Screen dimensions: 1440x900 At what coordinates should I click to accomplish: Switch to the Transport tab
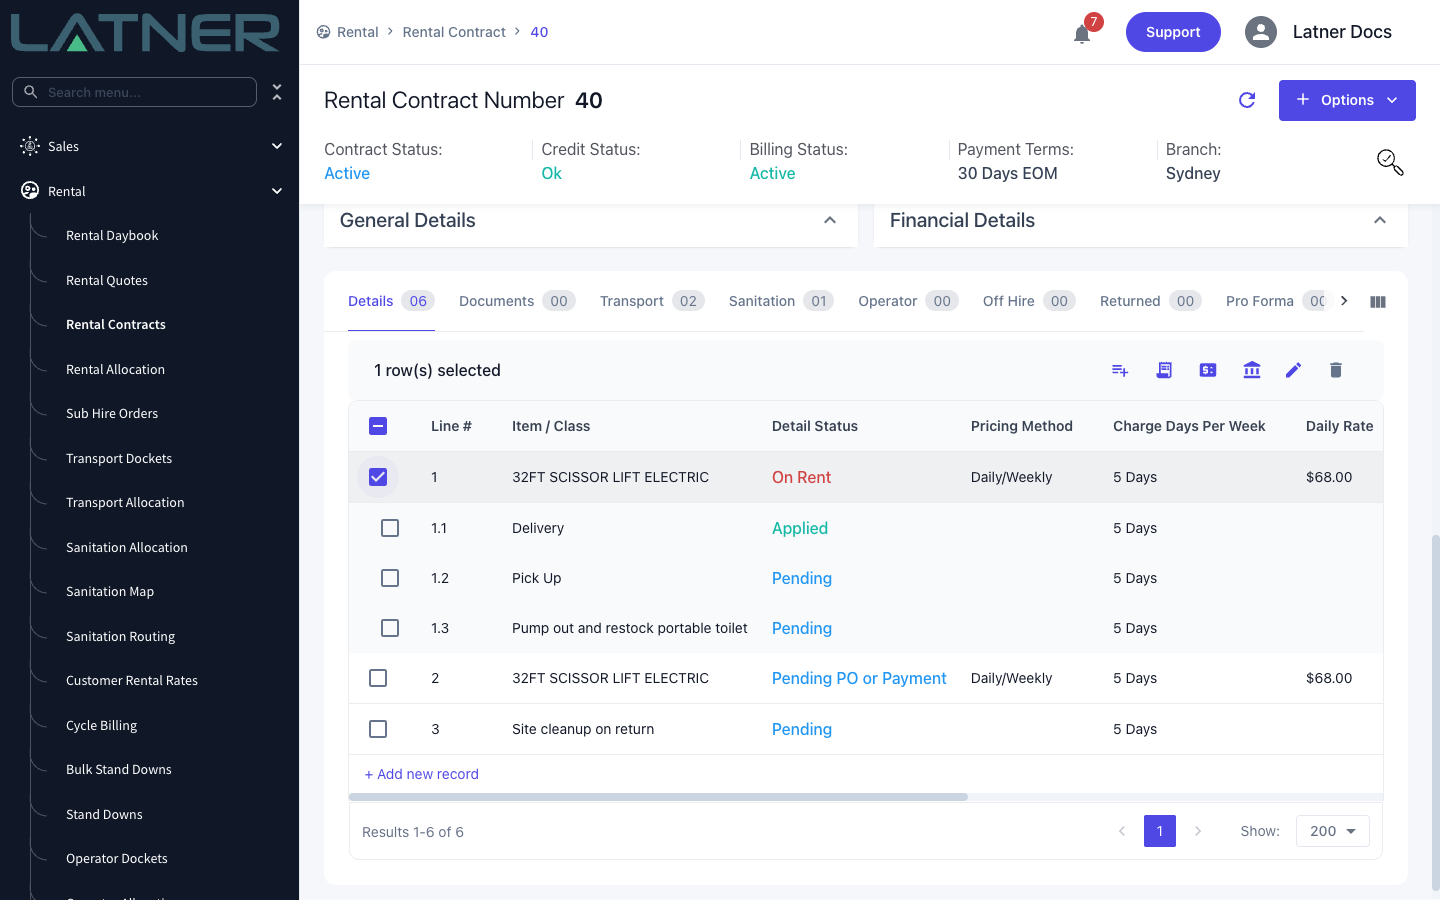652,301
